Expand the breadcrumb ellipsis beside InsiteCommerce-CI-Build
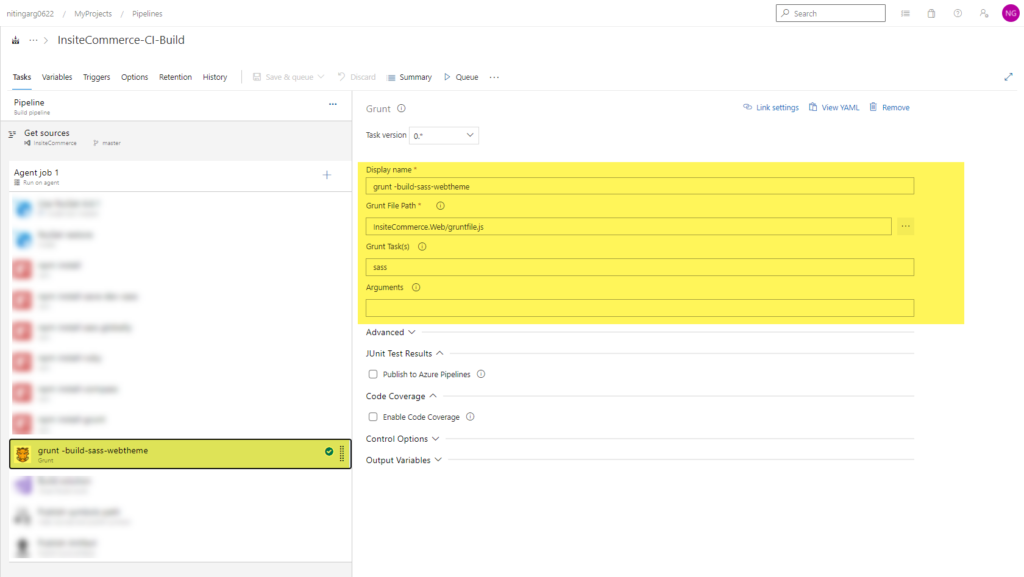Image resolution: width=1024 pixels, height=577 pixels. pos(33,40)
